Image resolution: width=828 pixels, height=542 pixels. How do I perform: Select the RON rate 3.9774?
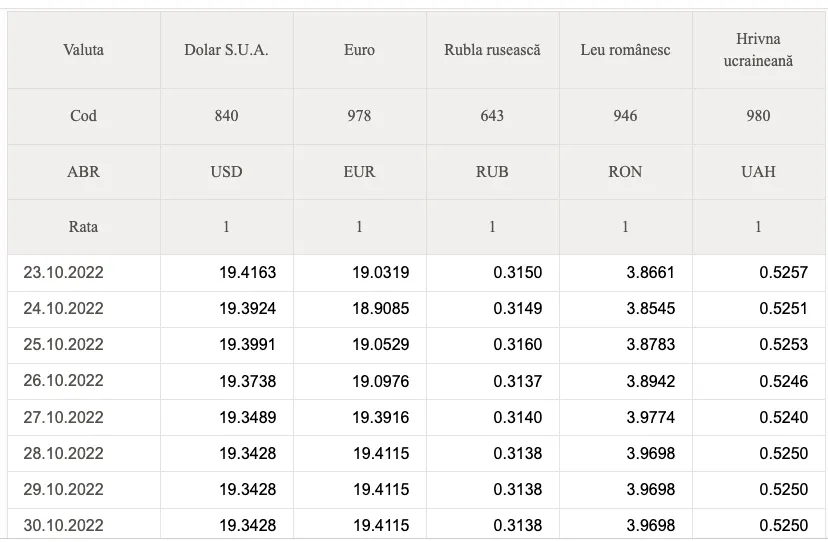coord(651,417)
